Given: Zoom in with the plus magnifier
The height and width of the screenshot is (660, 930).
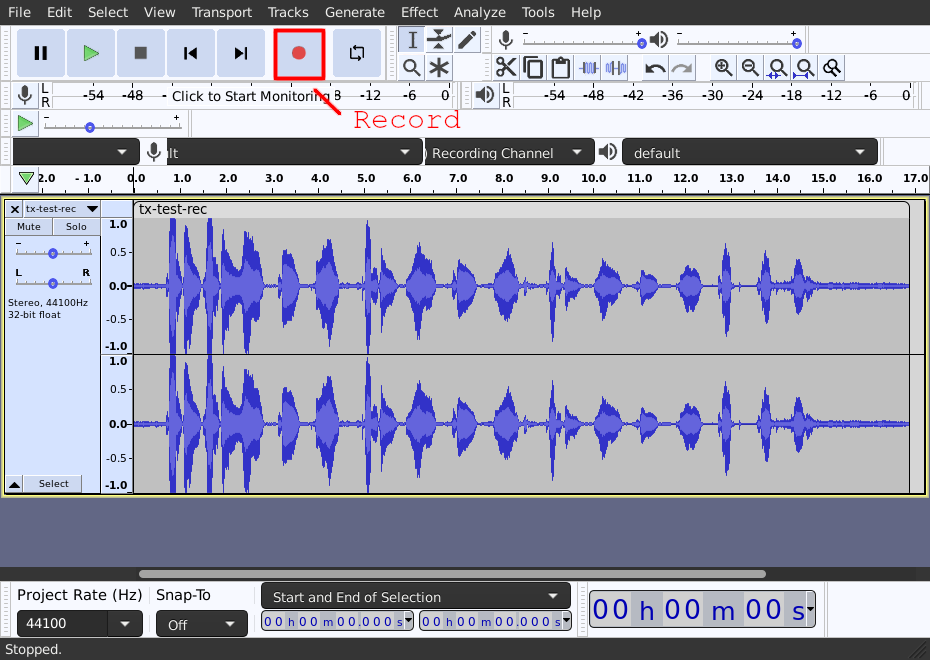Looking at the screenshot, I should (x=723, y=68).
